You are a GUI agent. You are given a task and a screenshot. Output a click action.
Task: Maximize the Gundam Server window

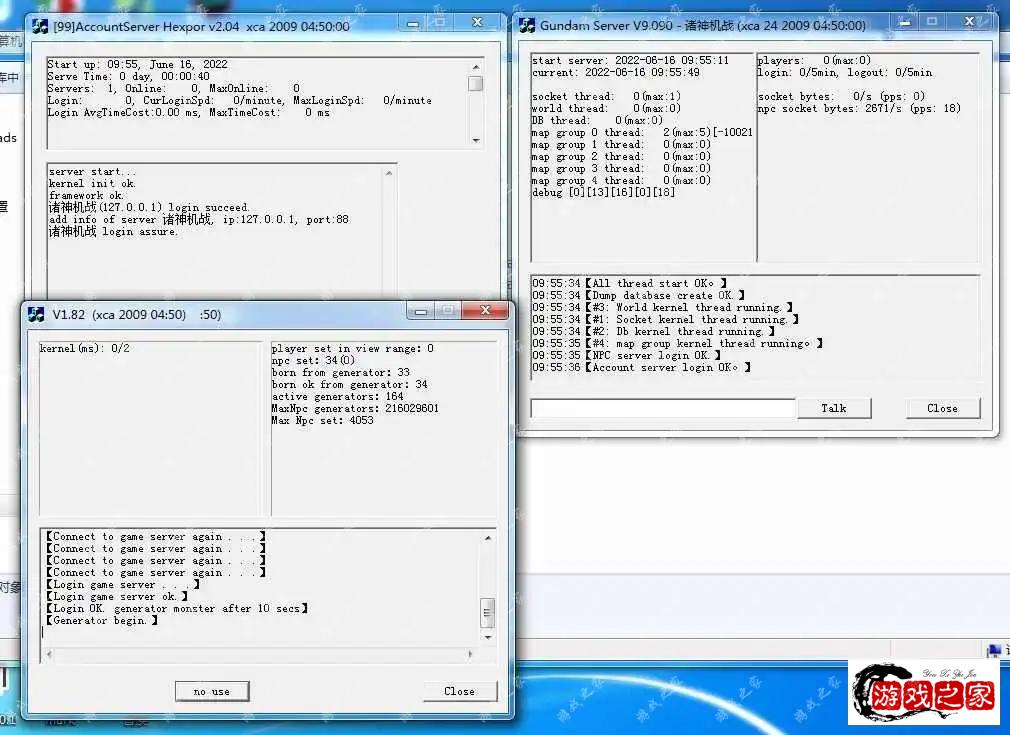[x=931, y=21]
